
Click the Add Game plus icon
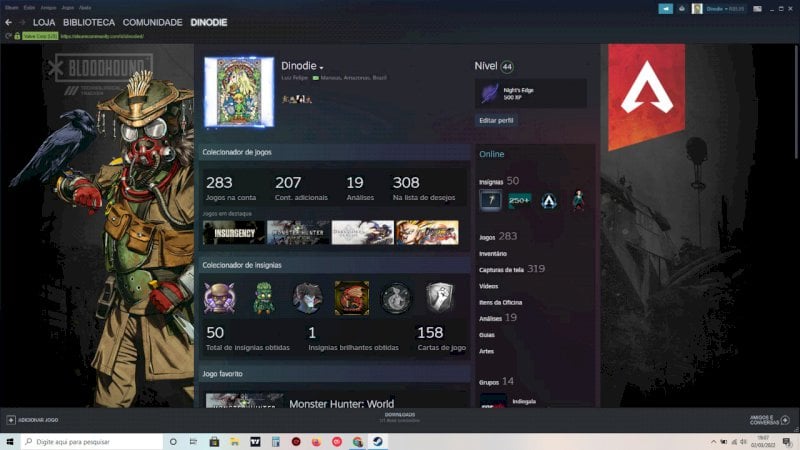point(11,420)
